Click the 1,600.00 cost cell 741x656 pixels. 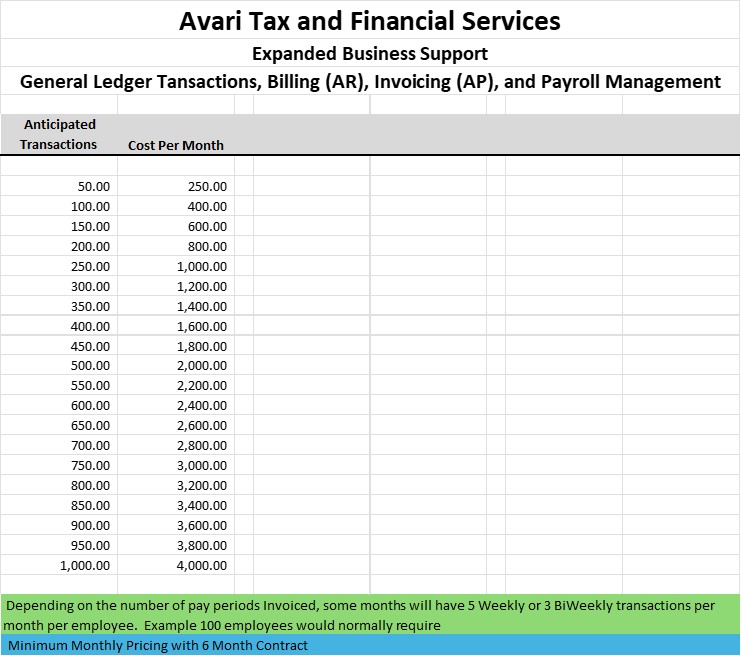(x=202, y=326)
